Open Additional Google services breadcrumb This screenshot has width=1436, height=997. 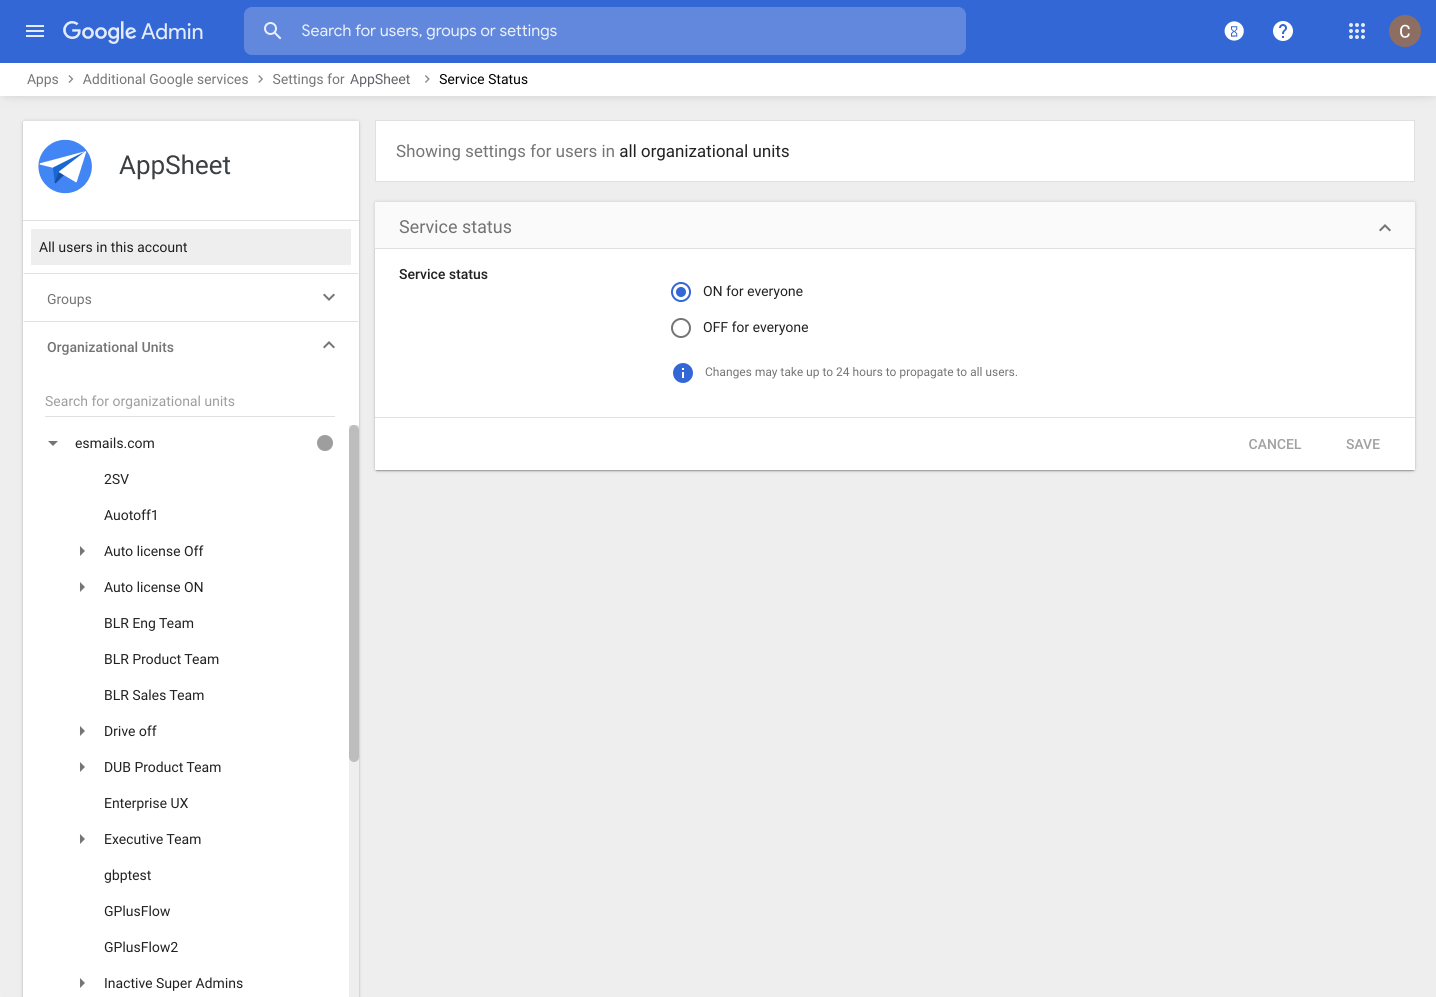165,79
